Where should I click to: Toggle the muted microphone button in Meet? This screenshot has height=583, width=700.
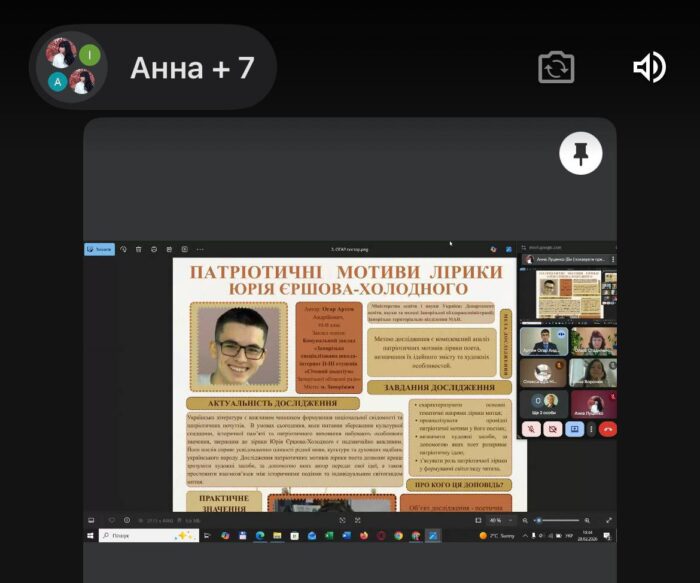[532, 429]
